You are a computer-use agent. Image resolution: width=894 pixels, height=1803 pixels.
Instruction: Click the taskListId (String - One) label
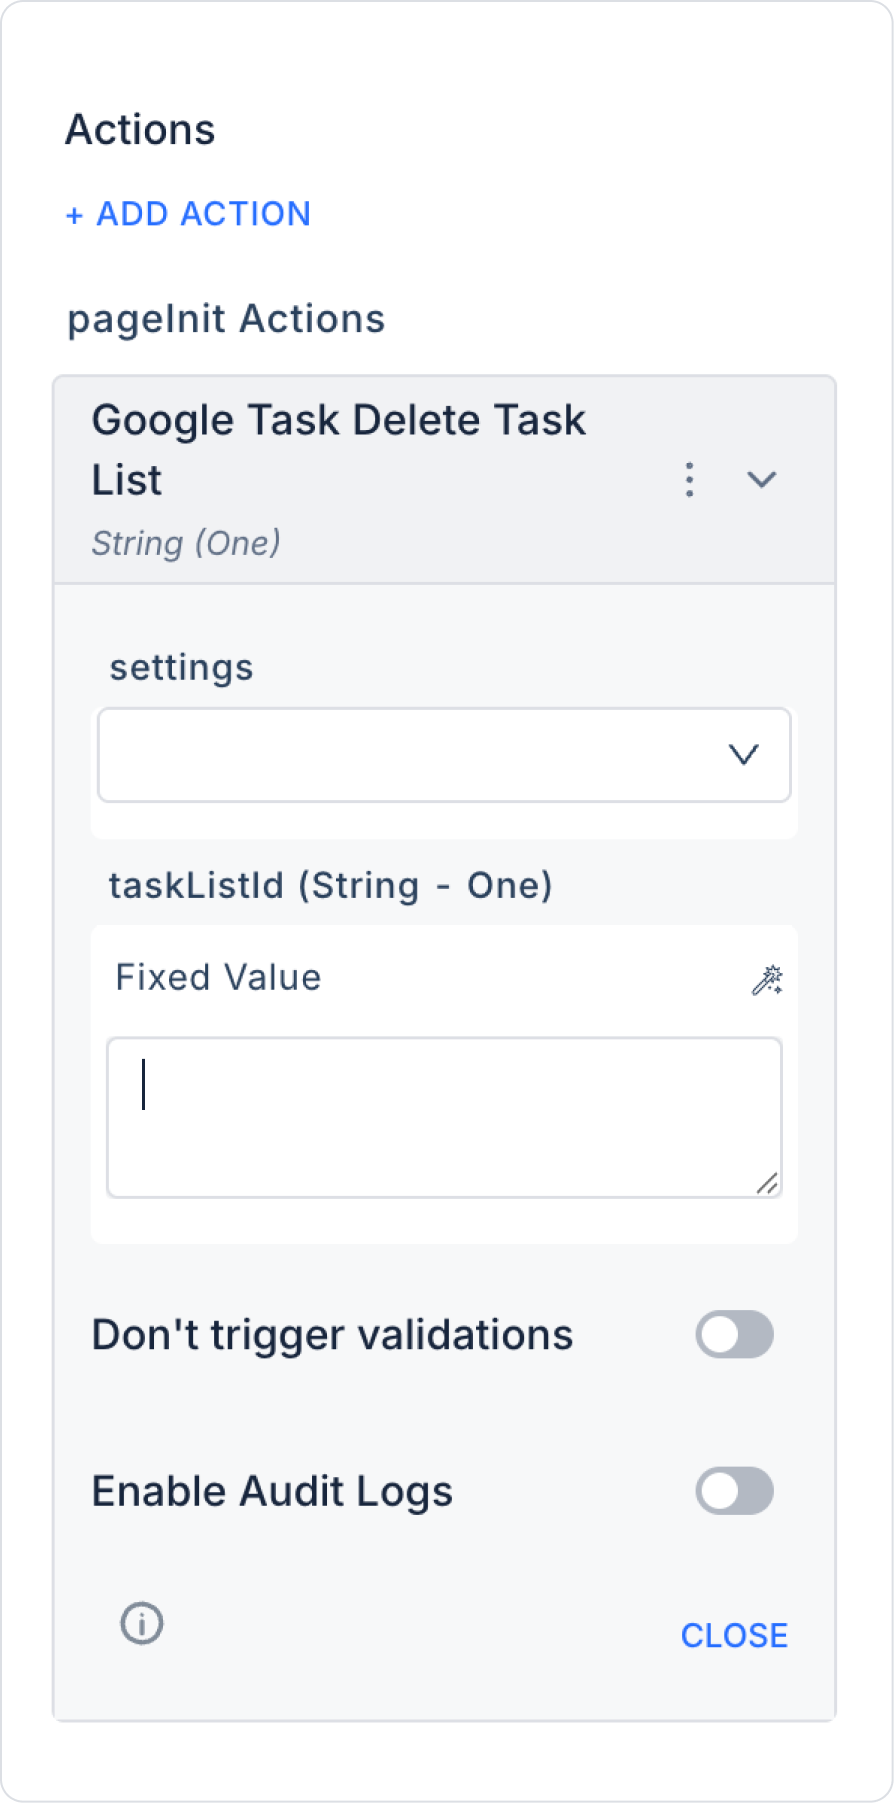[x=330, y=885]
